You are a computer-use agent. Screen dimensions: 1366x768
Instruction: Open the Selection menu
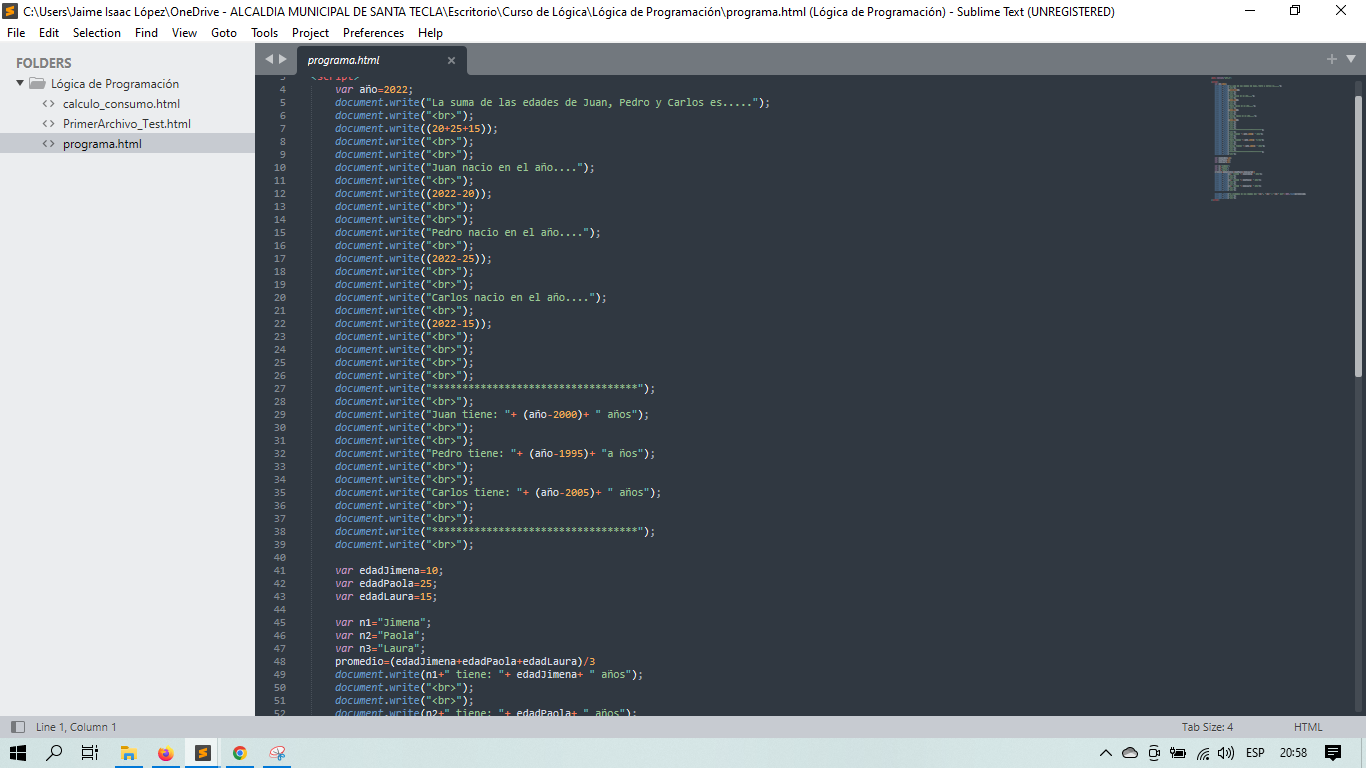pos(97,33)
